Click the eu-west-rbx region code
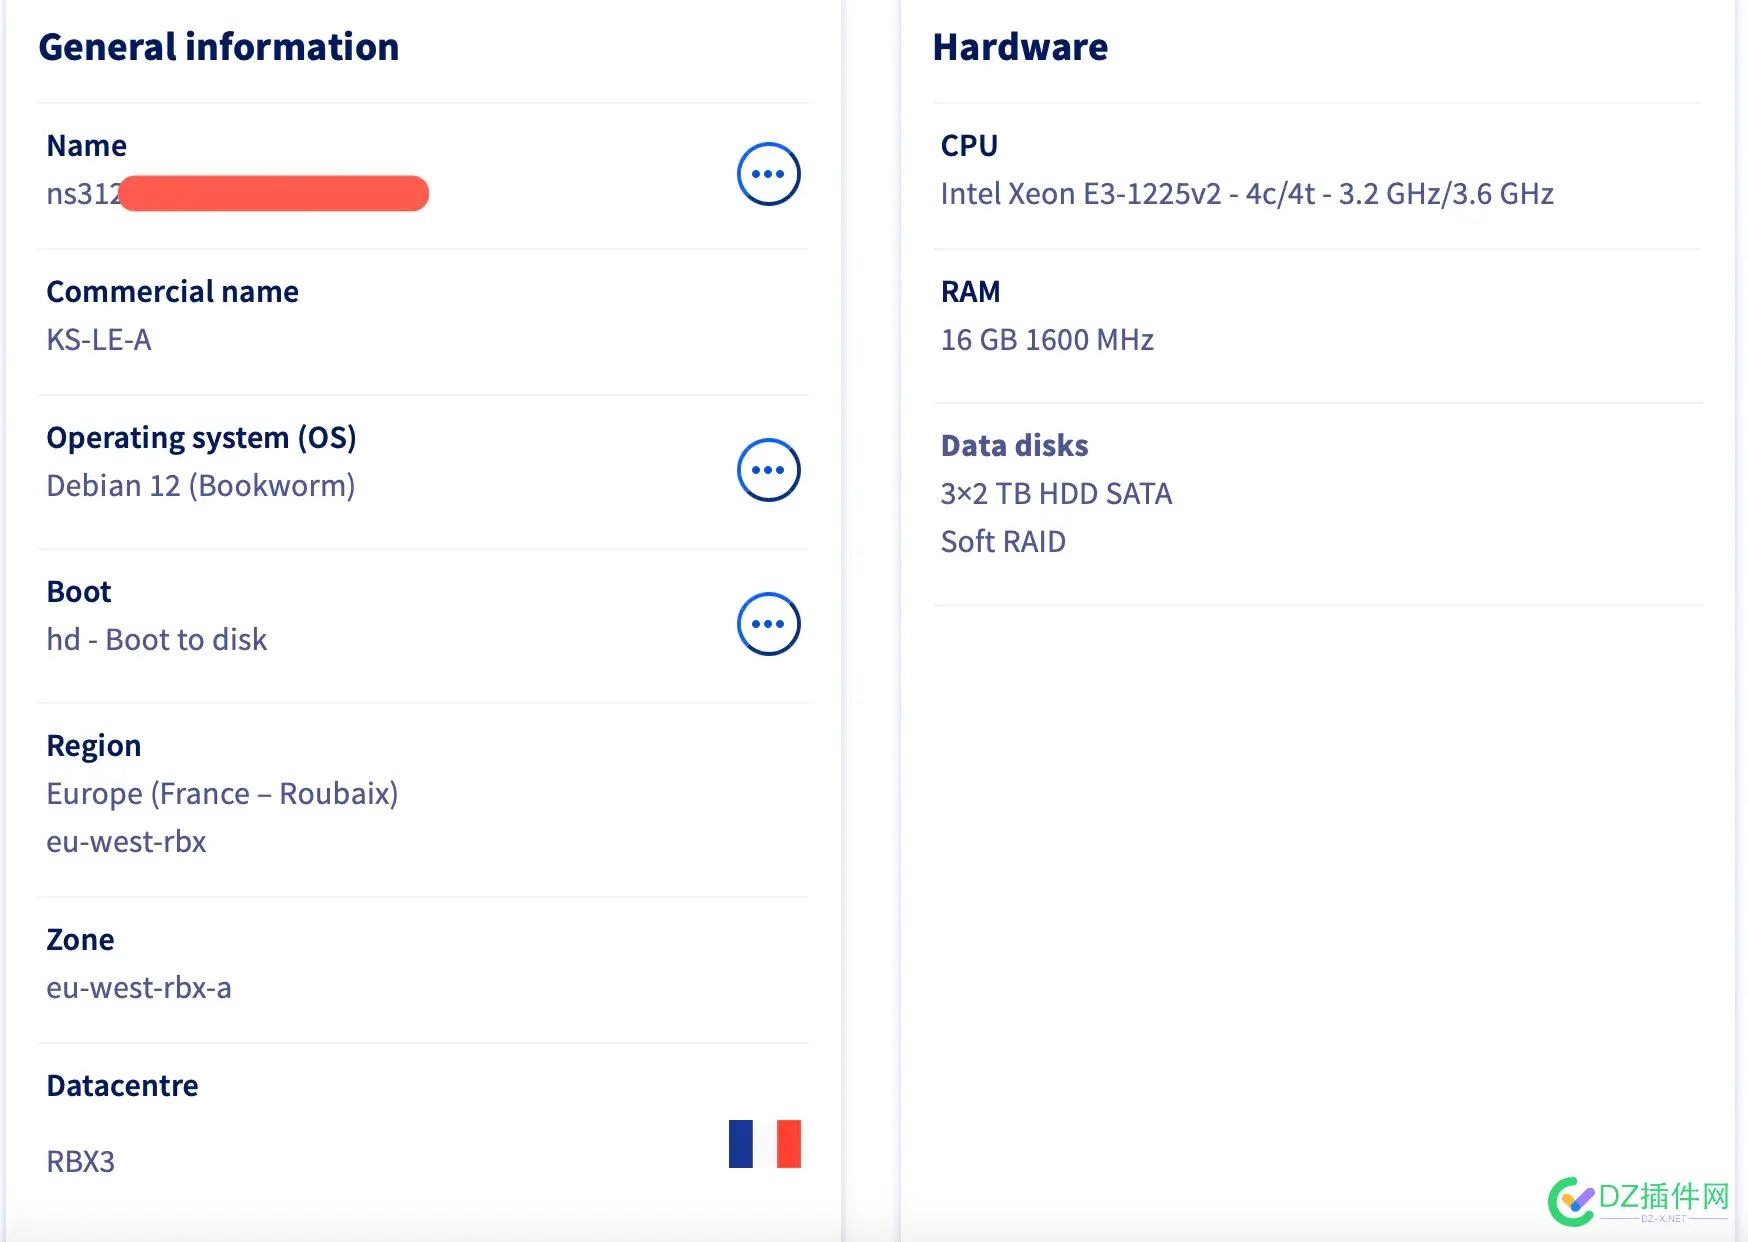This screenshot has height=1242, width=1748. click(126, 842)
